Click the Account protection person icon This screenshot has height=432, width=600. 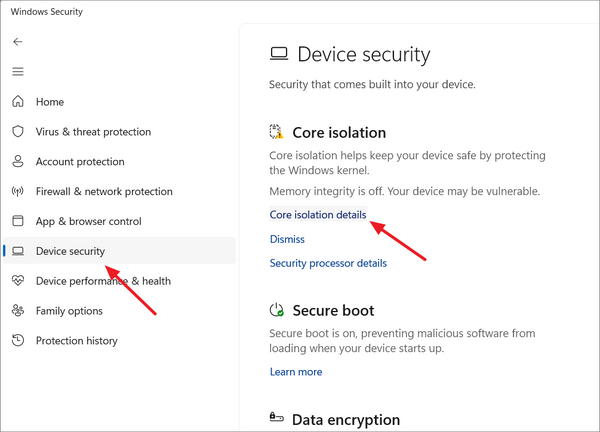click(17, 162)
